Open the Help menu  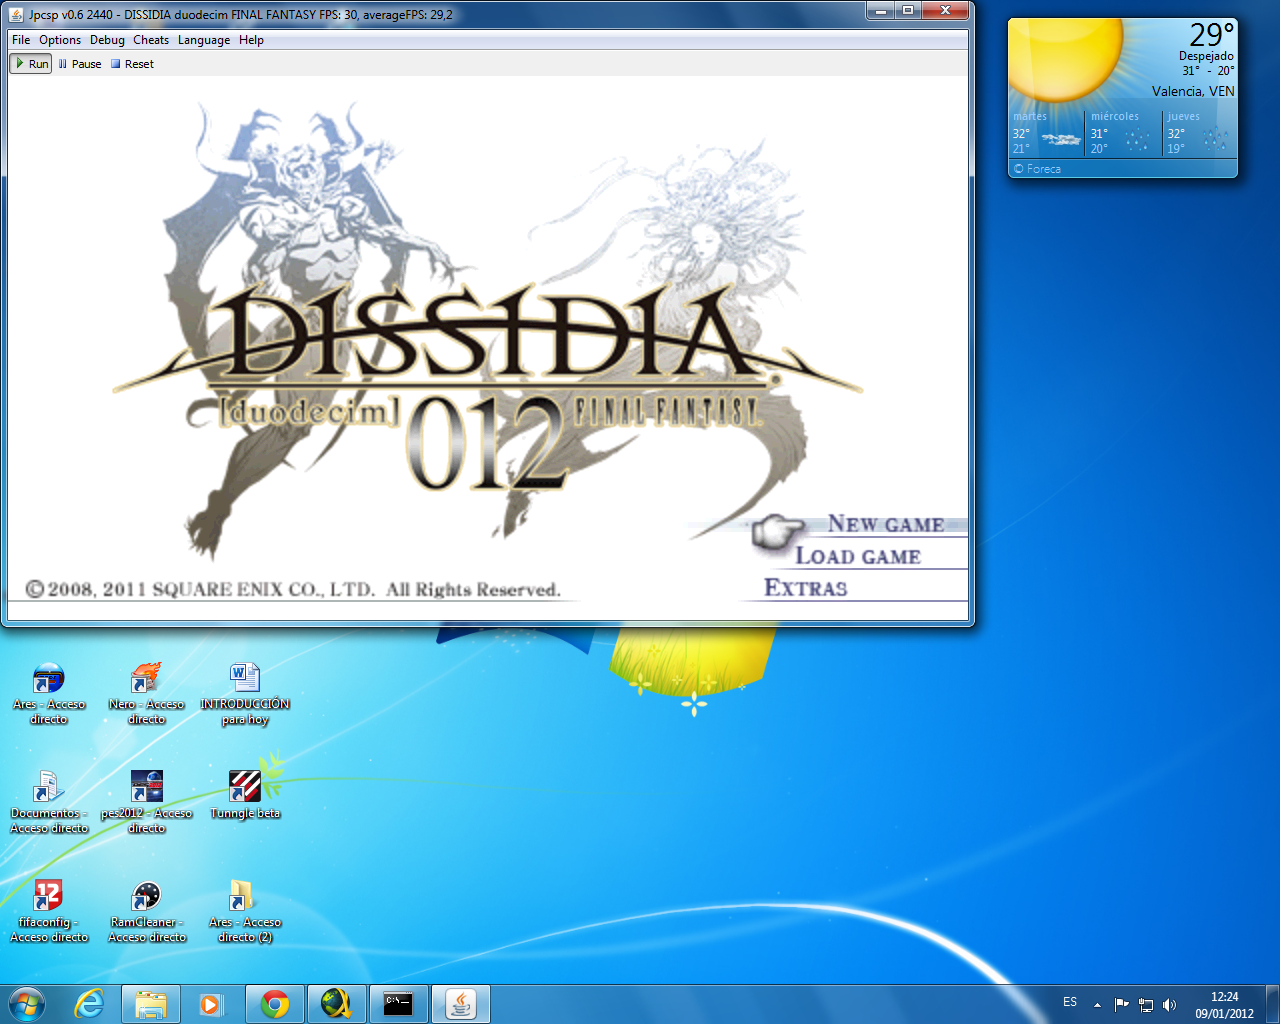point(251,40)
